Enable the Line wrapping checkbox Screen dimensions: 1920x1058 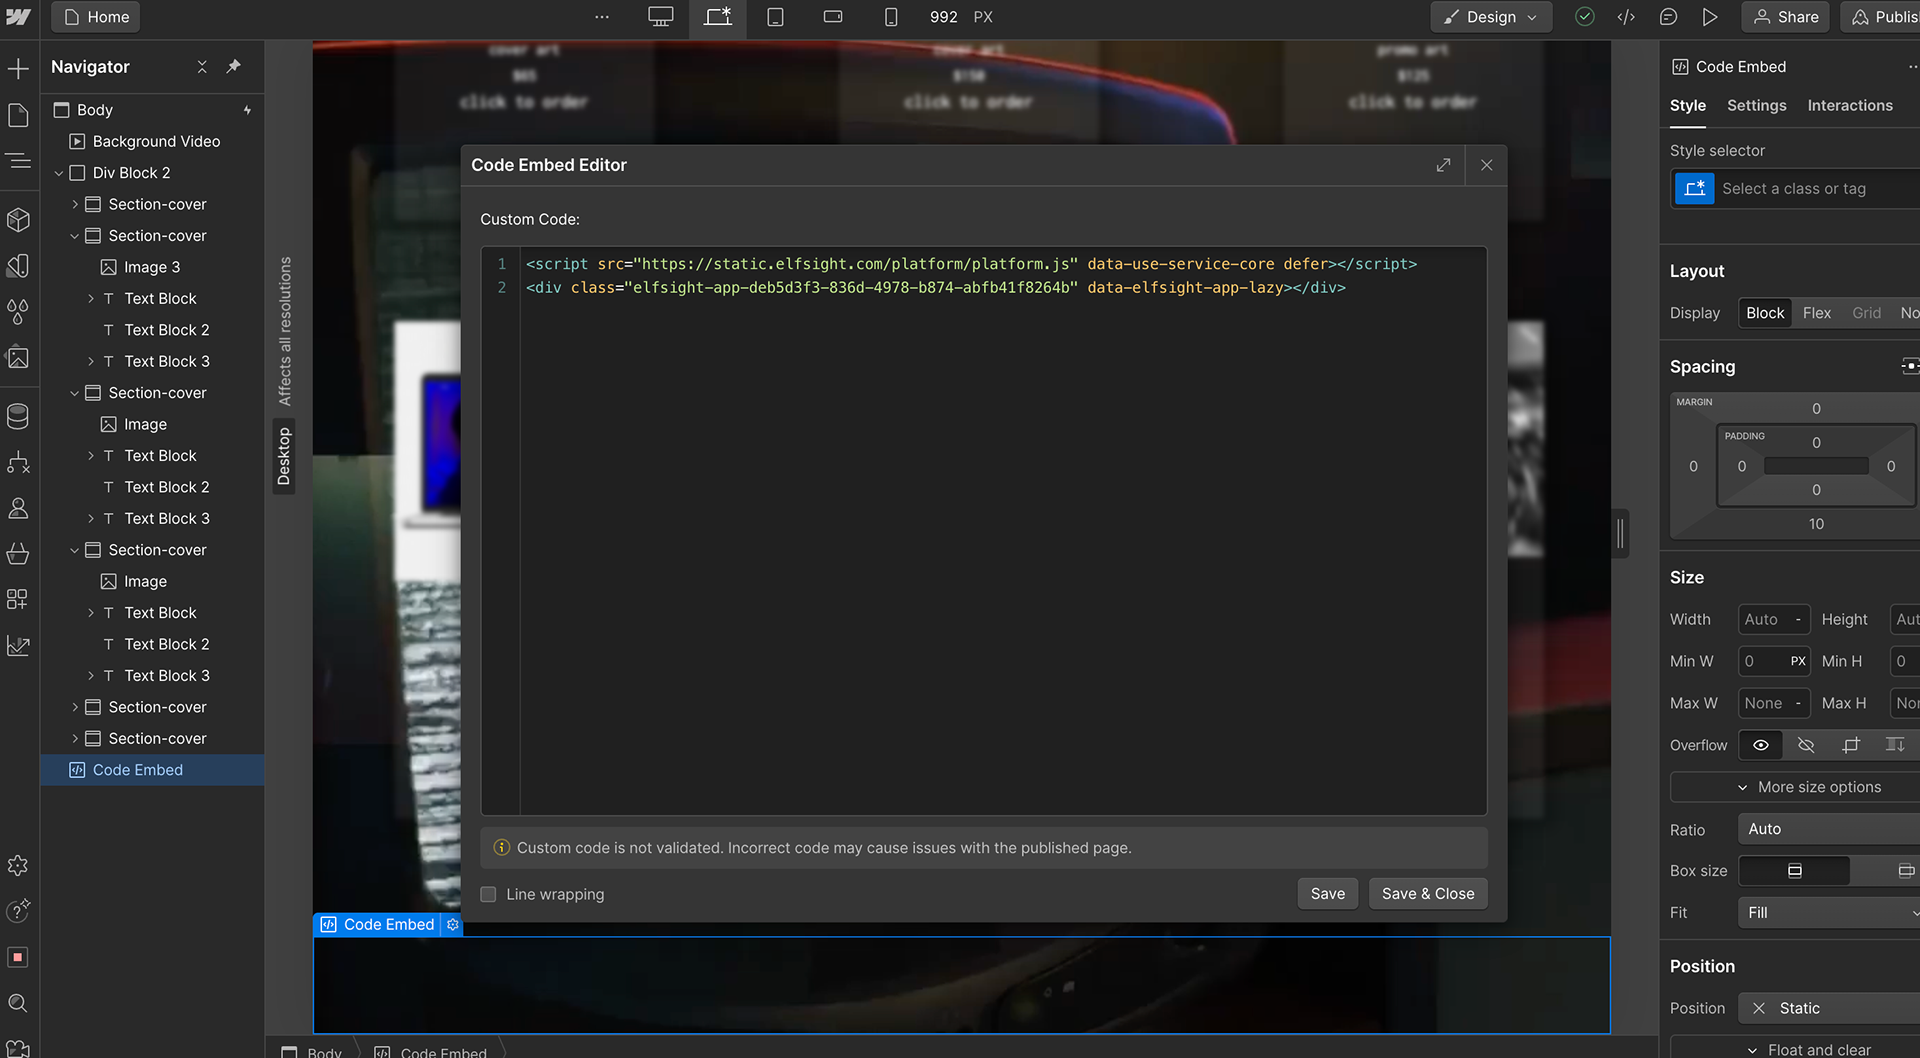488,894
